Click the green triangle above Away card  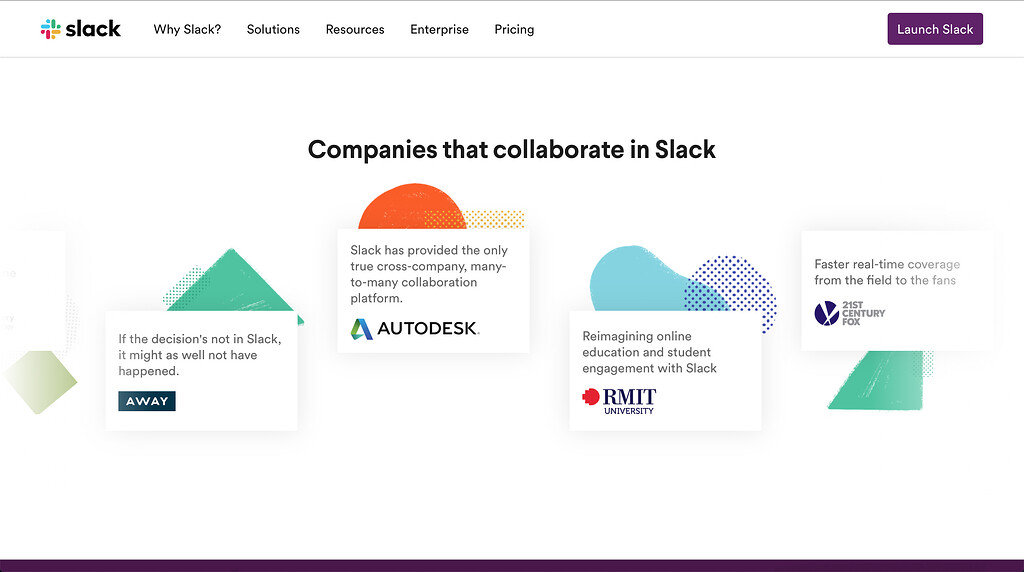pyautogui.click(x=230, y=281)
